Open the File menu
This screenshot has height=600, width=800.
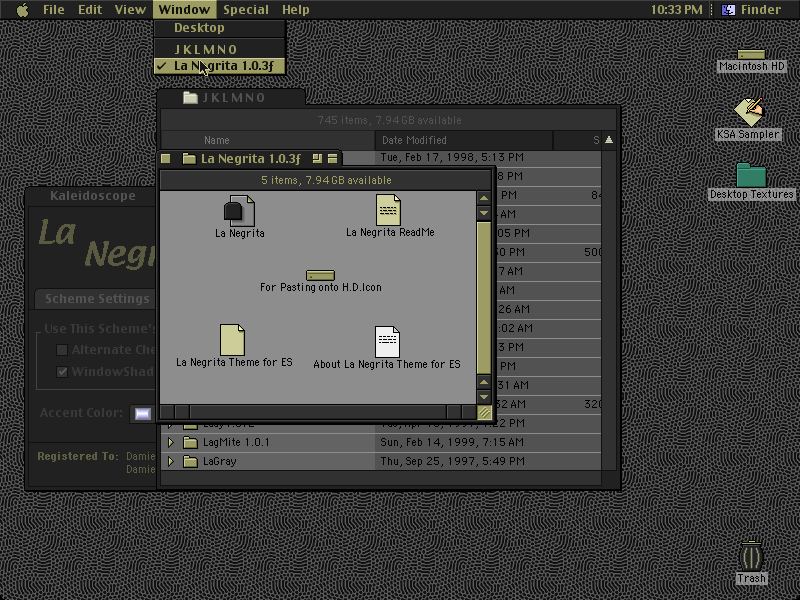click(54, 10)
